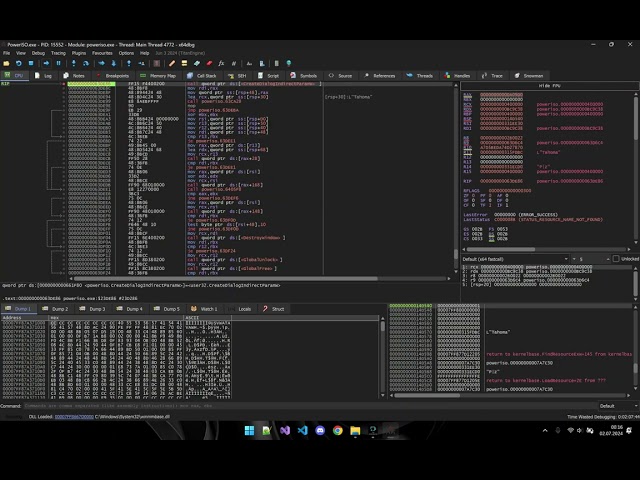Click the Functions fx icon
640x480 pixels.
(221, 63)
